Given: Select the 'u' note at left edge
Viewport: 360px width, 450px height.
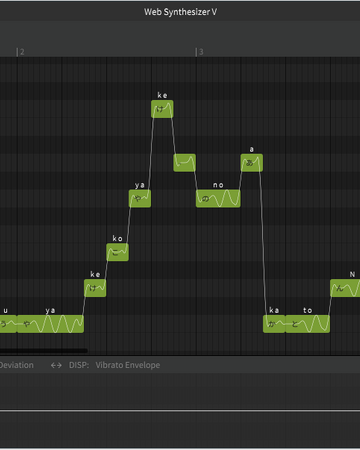Looking at the screenshot, I should tap(8, 324).
